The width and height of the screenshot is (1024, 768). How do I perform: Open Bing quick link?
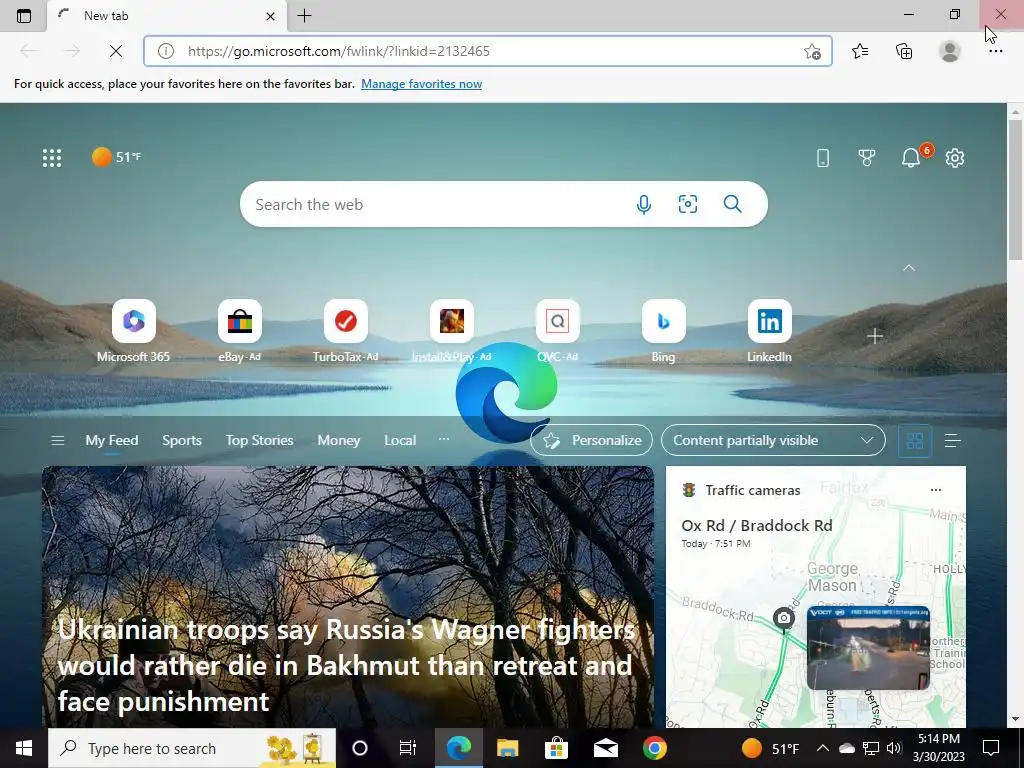coord(664,331)
